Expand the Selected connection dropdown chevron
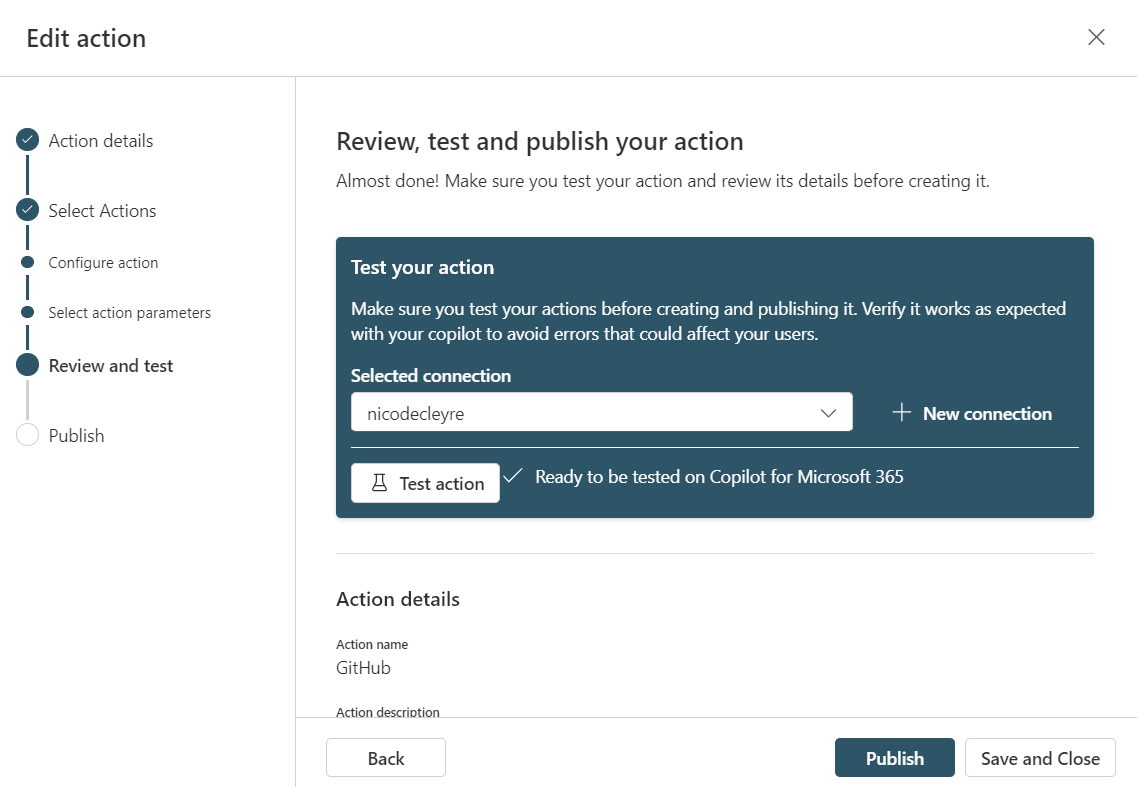Viewport: 1137px width, 787px height. pyautogui.click(x=828, y=413)
